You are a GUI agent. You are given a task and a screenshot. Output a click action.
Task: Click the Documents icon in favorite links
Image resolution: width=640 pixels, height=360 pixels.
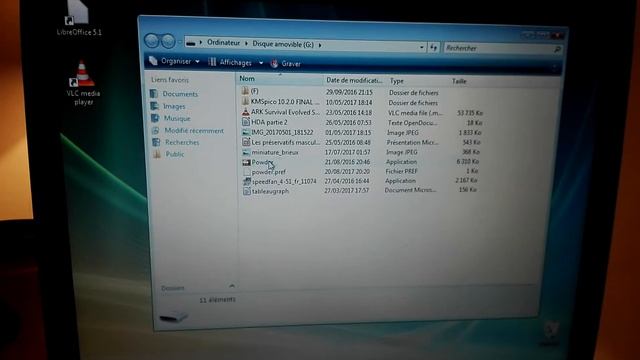click(154, 93)
